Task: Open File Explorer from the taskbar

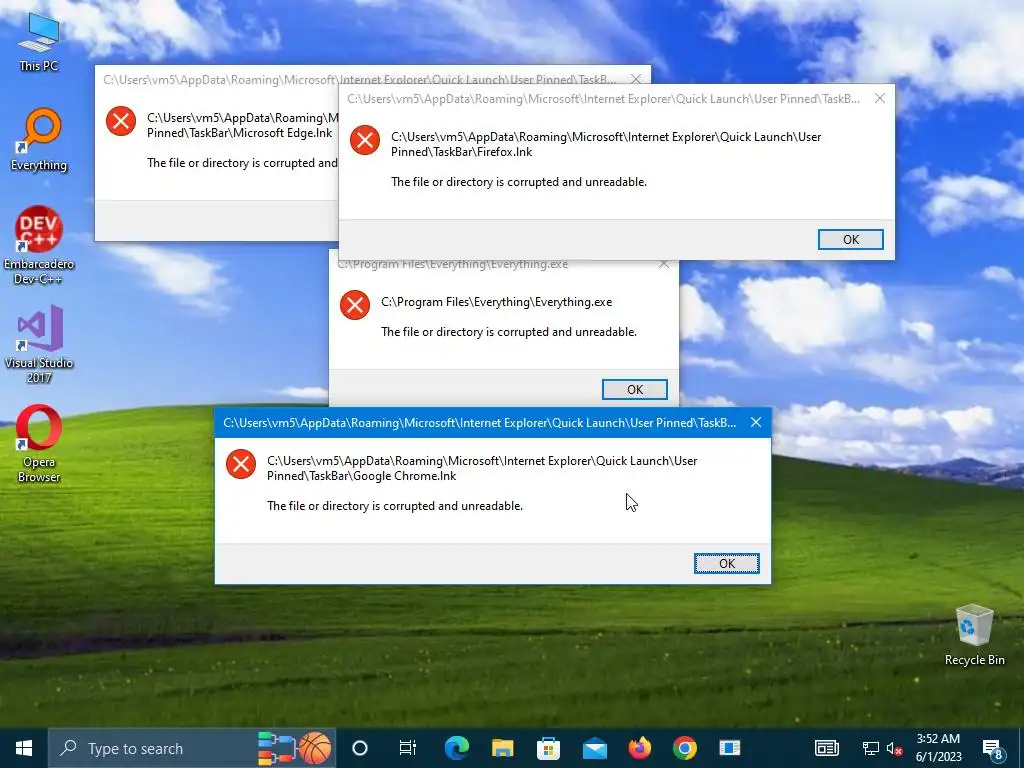Action: pyautogui.click(x=502, y=748)
